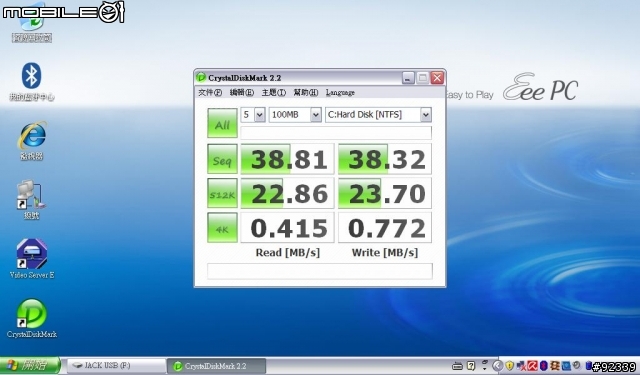
Task: Run all benchmarks with the All button
Action: click(x=222, y=123)
